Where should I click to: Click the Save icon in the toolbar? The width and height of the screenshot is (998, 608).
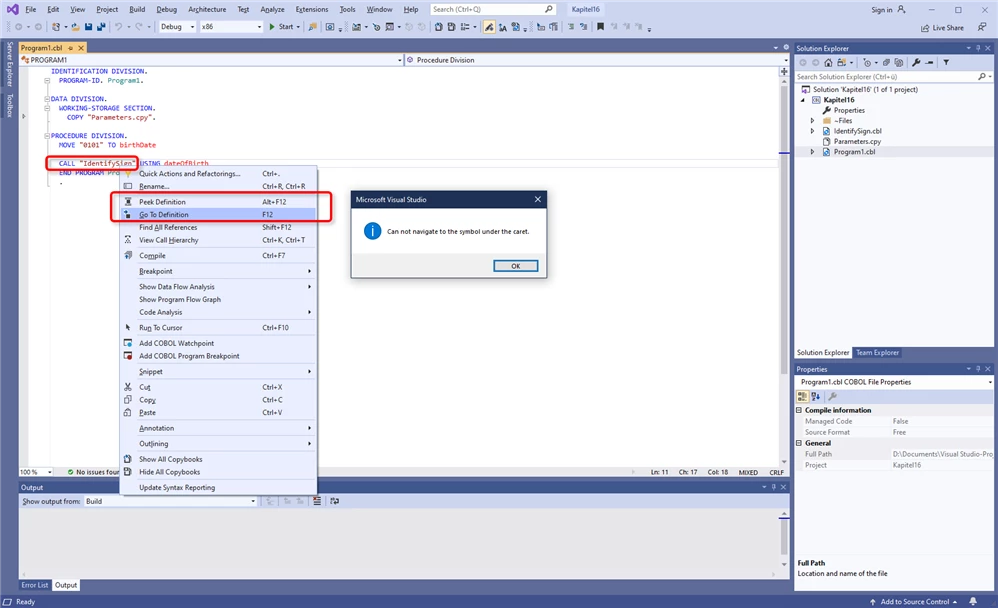88,27
